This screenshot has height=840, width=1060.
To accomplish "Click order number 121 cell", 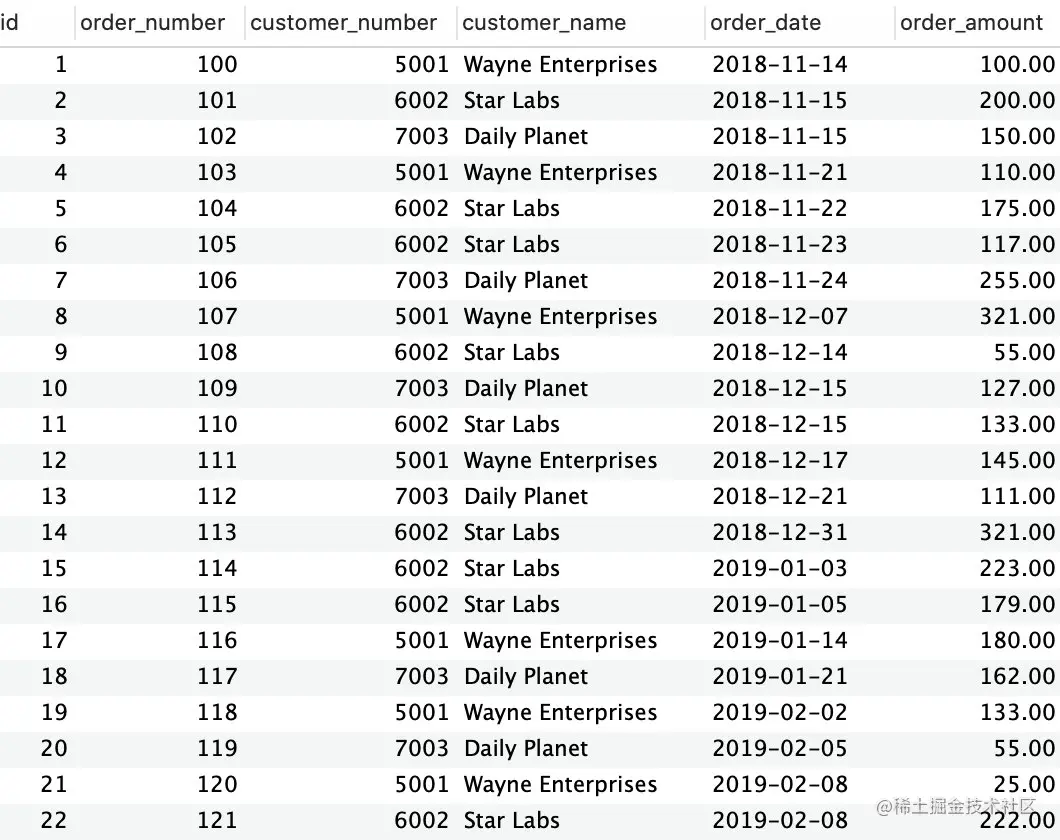I will (217, 820).
